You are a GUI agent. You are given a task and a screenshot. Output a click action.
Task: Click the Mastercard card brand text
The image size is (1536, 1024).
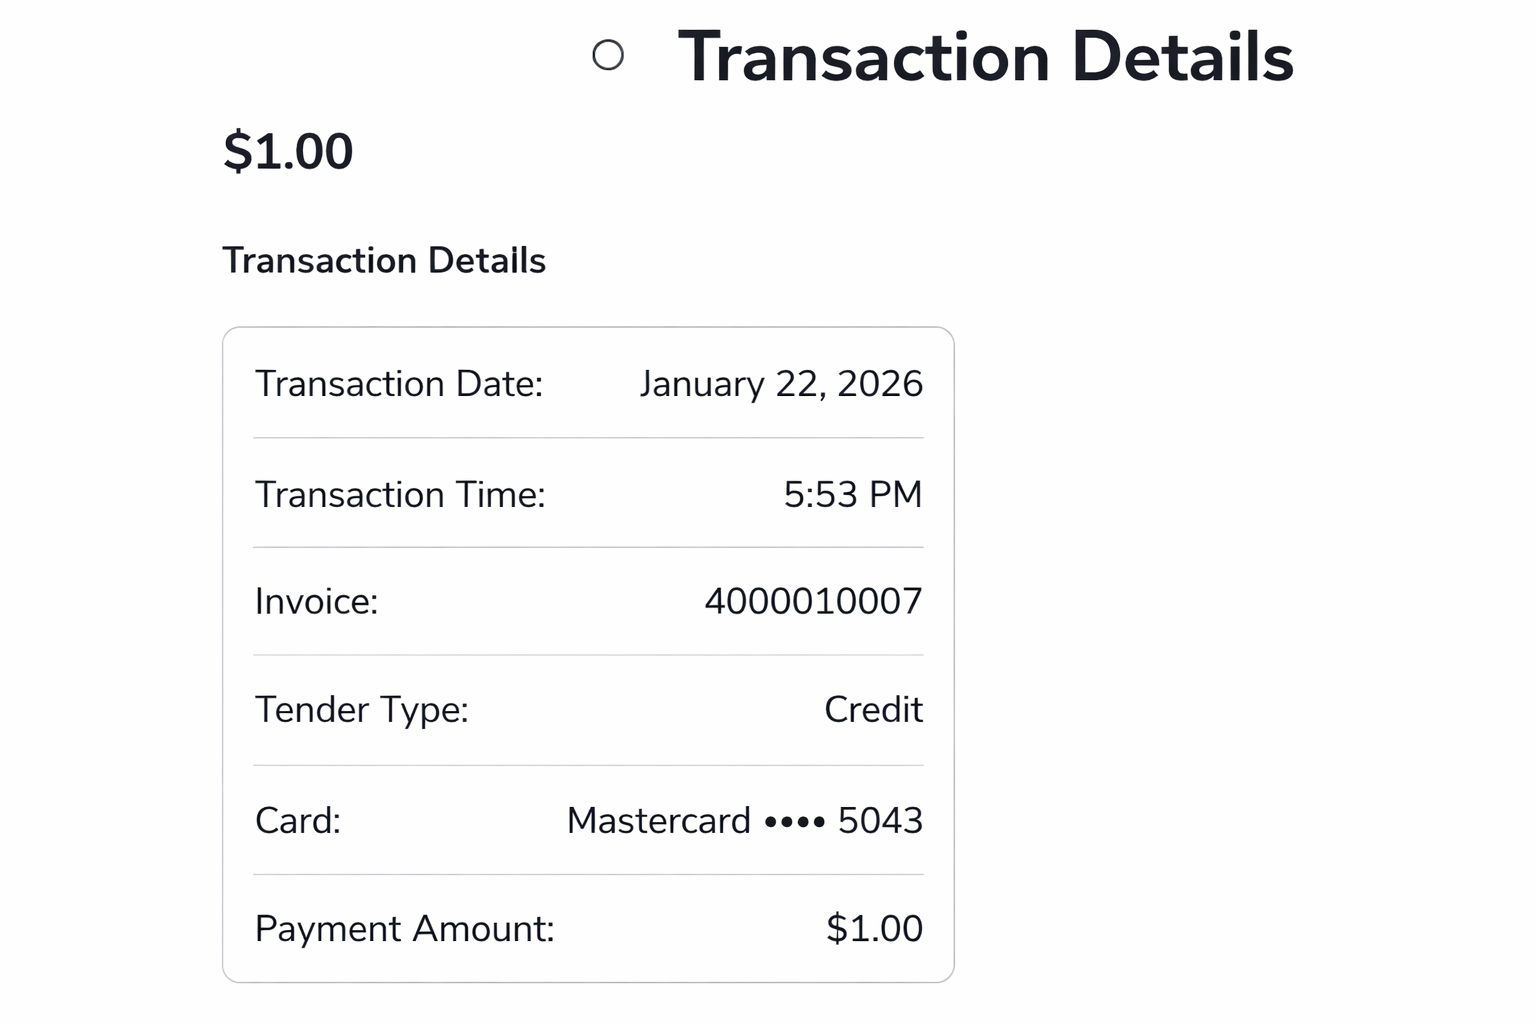(x=658, y=821)
